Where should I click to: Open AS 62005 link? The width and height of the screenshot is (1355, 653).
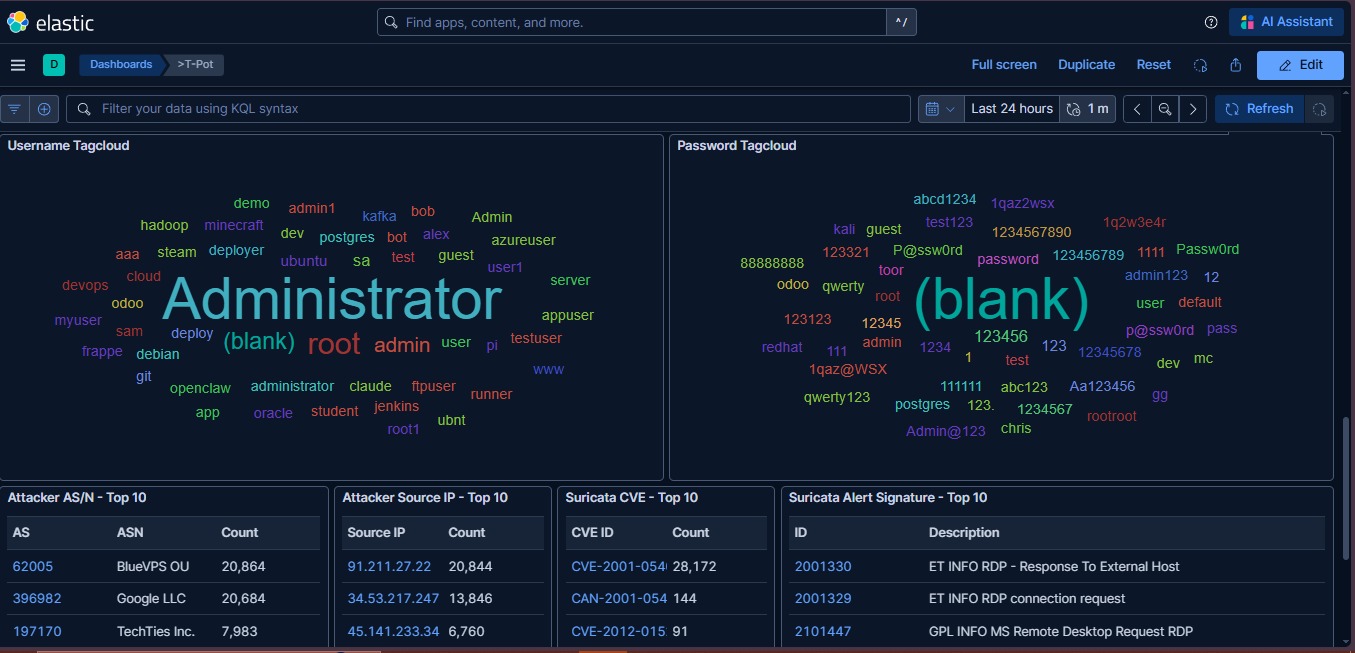33,567
